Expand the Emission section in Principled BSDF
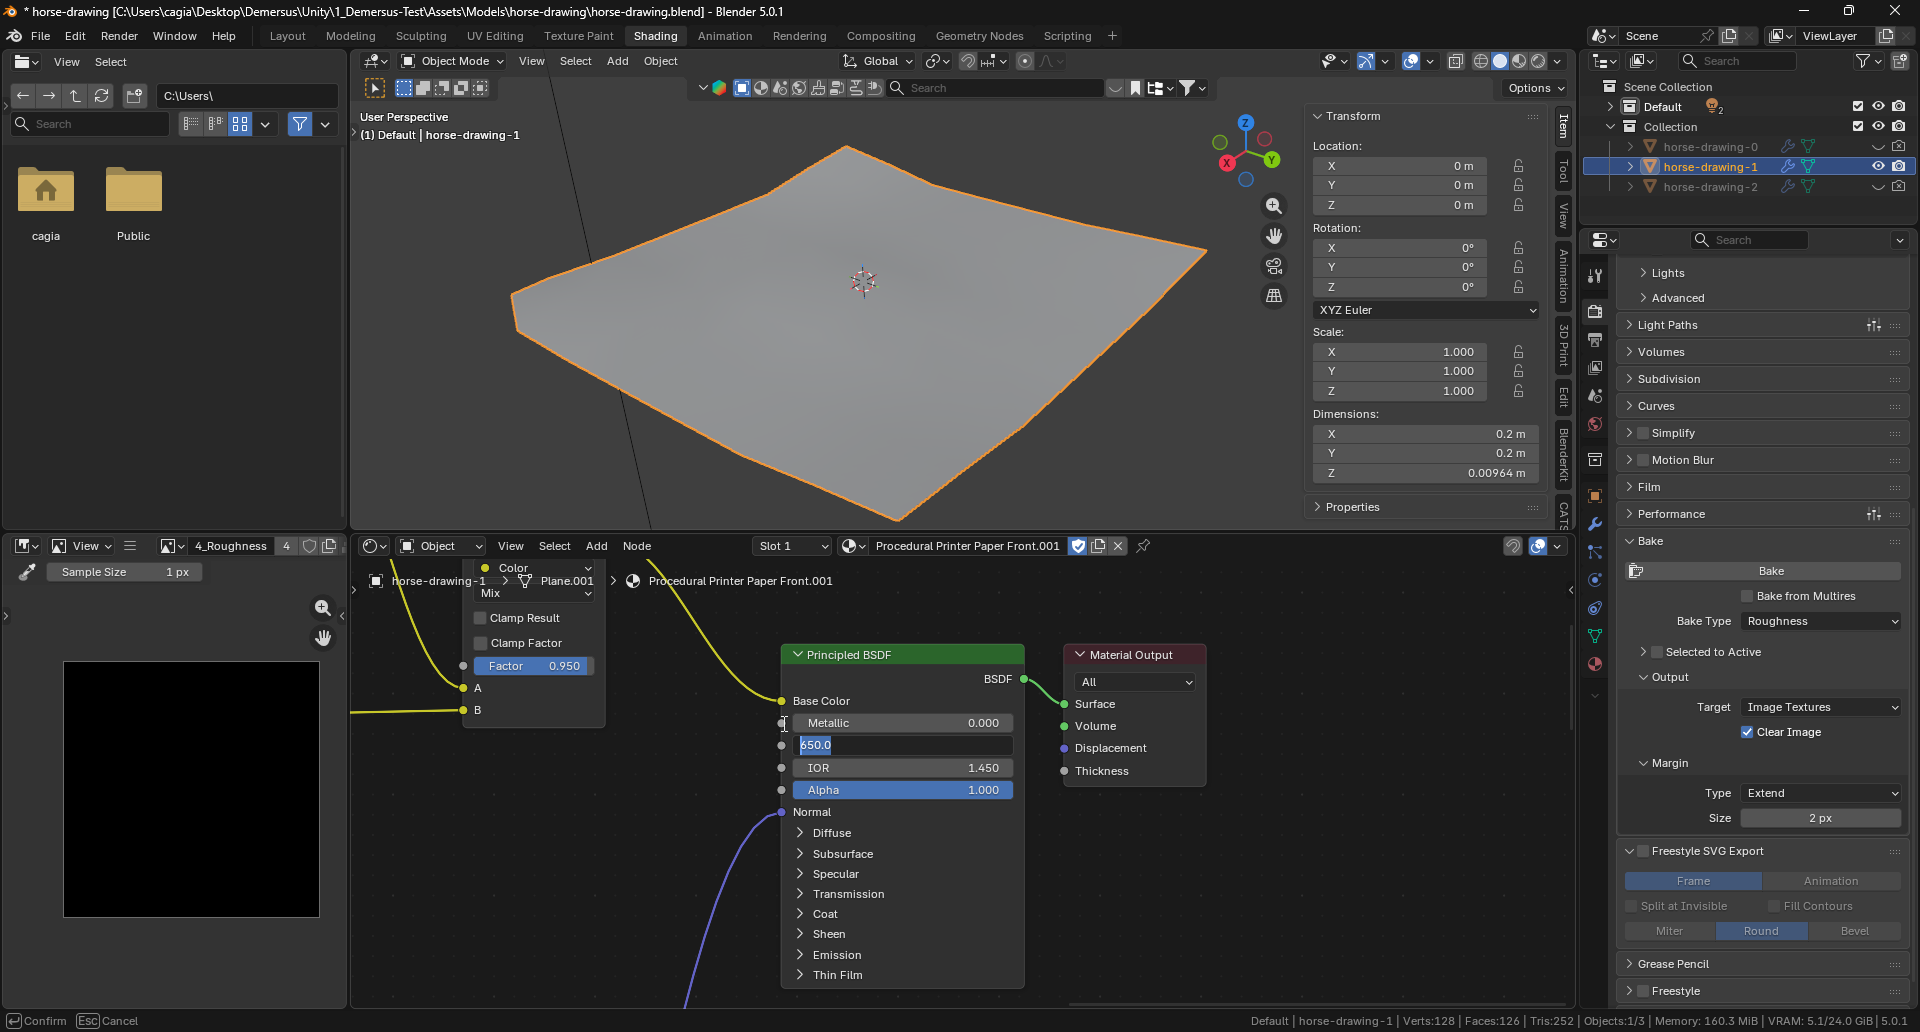1920x1032 pixels. pos(836,955)
